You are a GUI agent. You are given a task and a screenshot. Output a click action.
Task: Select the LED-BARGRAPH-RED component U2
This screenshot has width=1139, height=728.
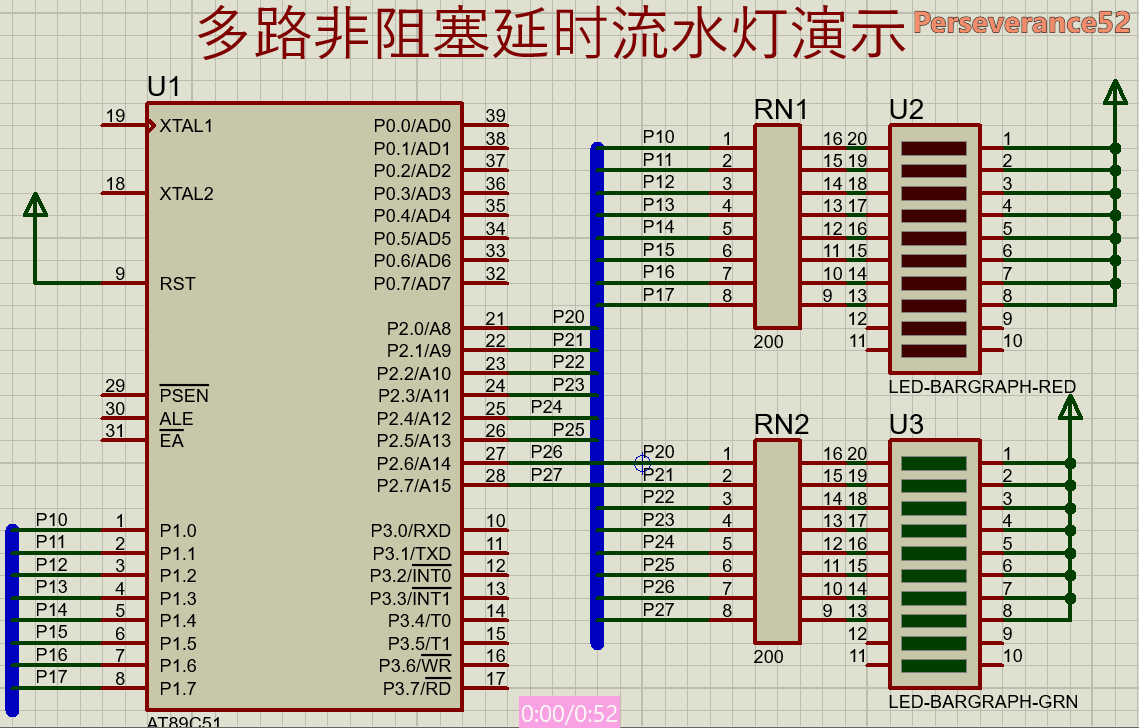coord(935,245)
